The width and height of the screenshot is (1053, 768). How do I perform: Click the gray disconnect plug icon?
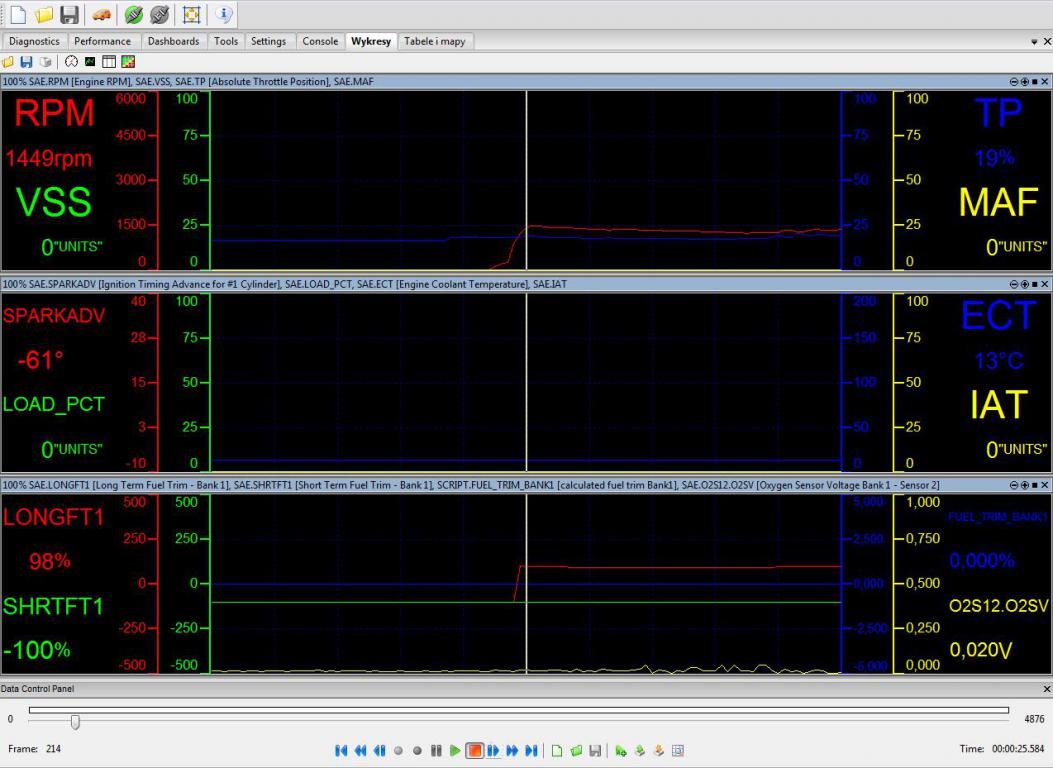[158, 15]
